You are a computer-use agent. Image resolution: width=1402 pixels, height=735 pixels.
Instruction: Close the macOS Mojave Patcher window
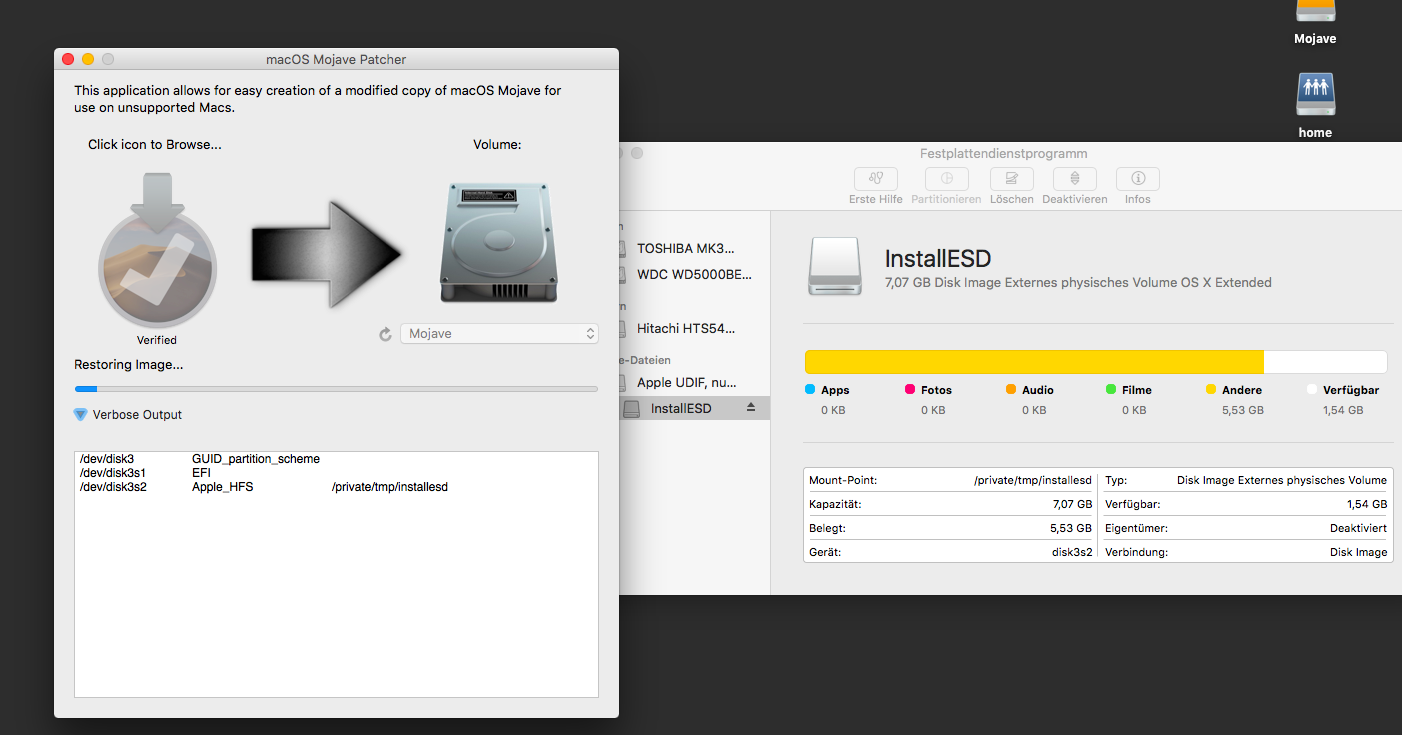point(68,60)
